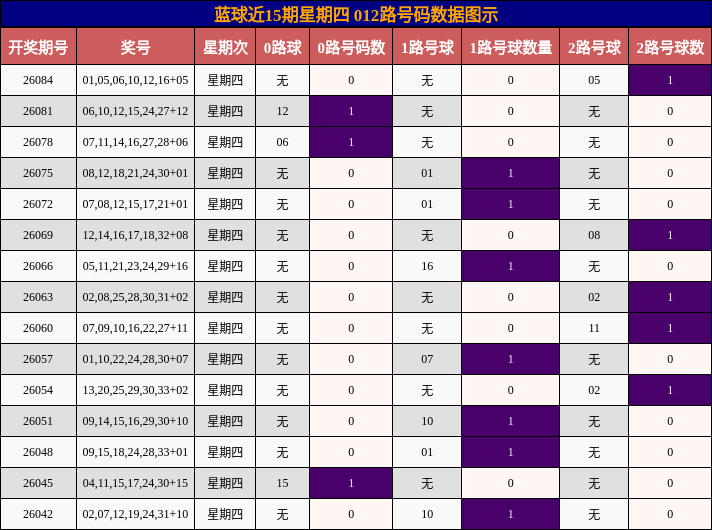Select period number 26066

coord(38,266)
